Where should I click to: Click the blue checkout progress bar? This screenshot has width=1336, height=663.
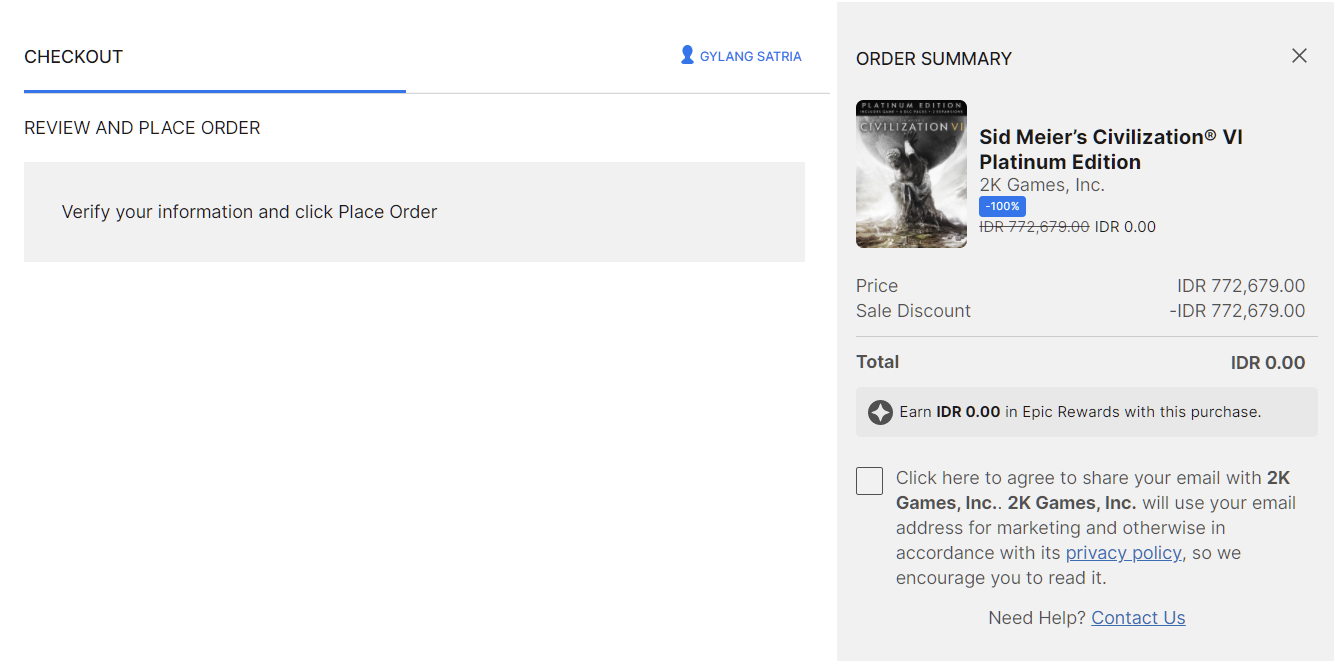tap(215, 91)
